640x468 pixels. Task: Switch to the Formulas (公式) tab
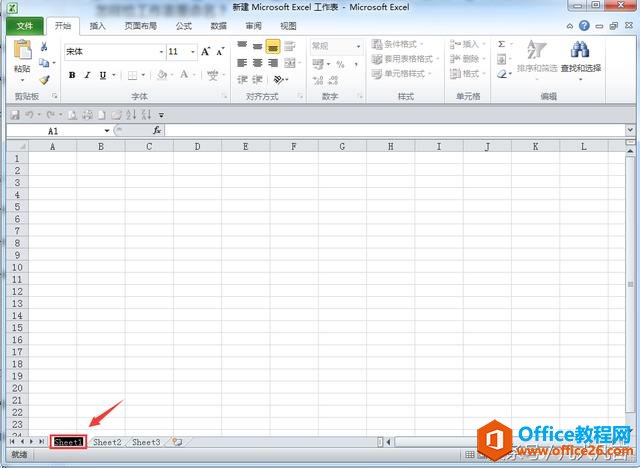pyautogui.click(x=183, y=26)
